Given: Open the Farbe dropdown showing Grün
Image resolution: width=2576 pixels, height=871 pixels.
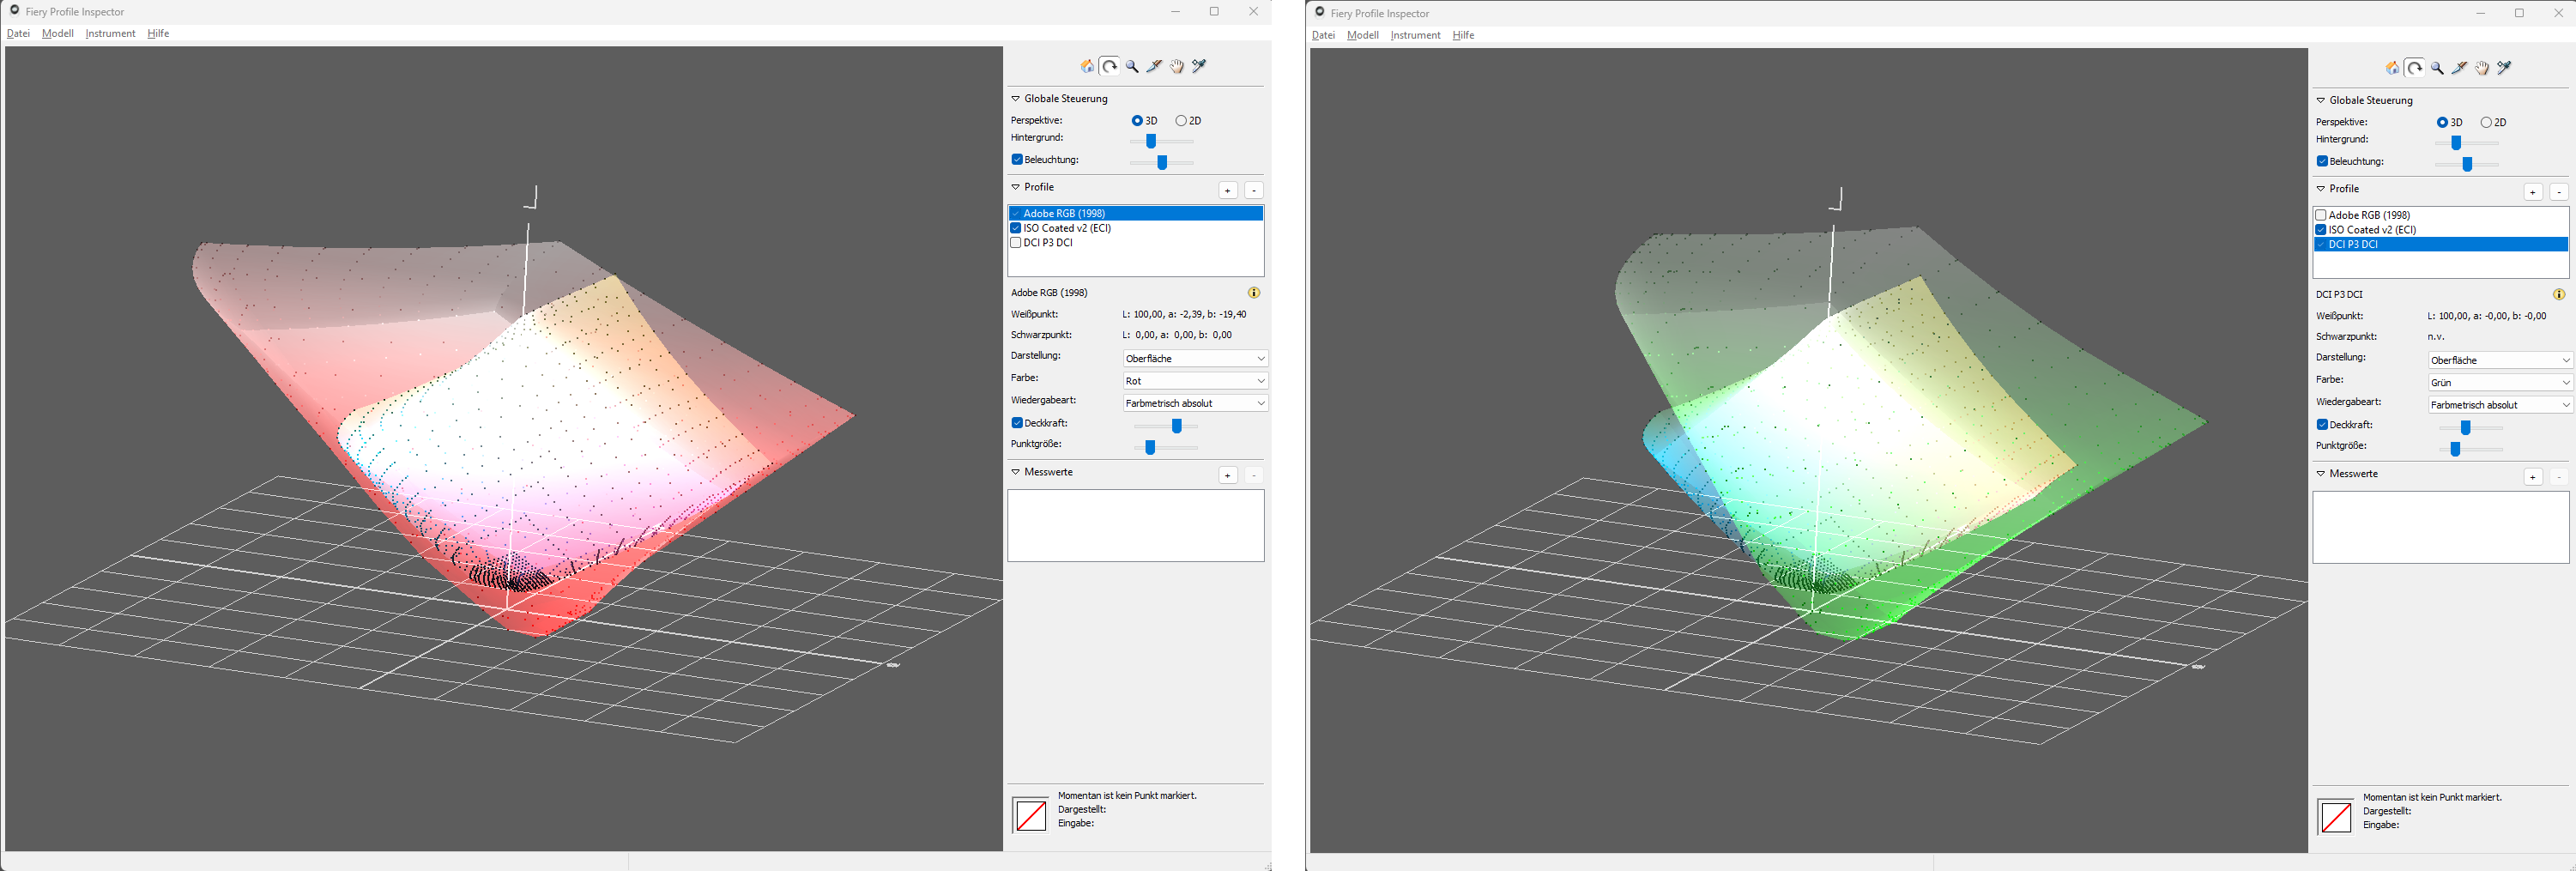Looking at the screenshot, I should [x=2500, y=383].
